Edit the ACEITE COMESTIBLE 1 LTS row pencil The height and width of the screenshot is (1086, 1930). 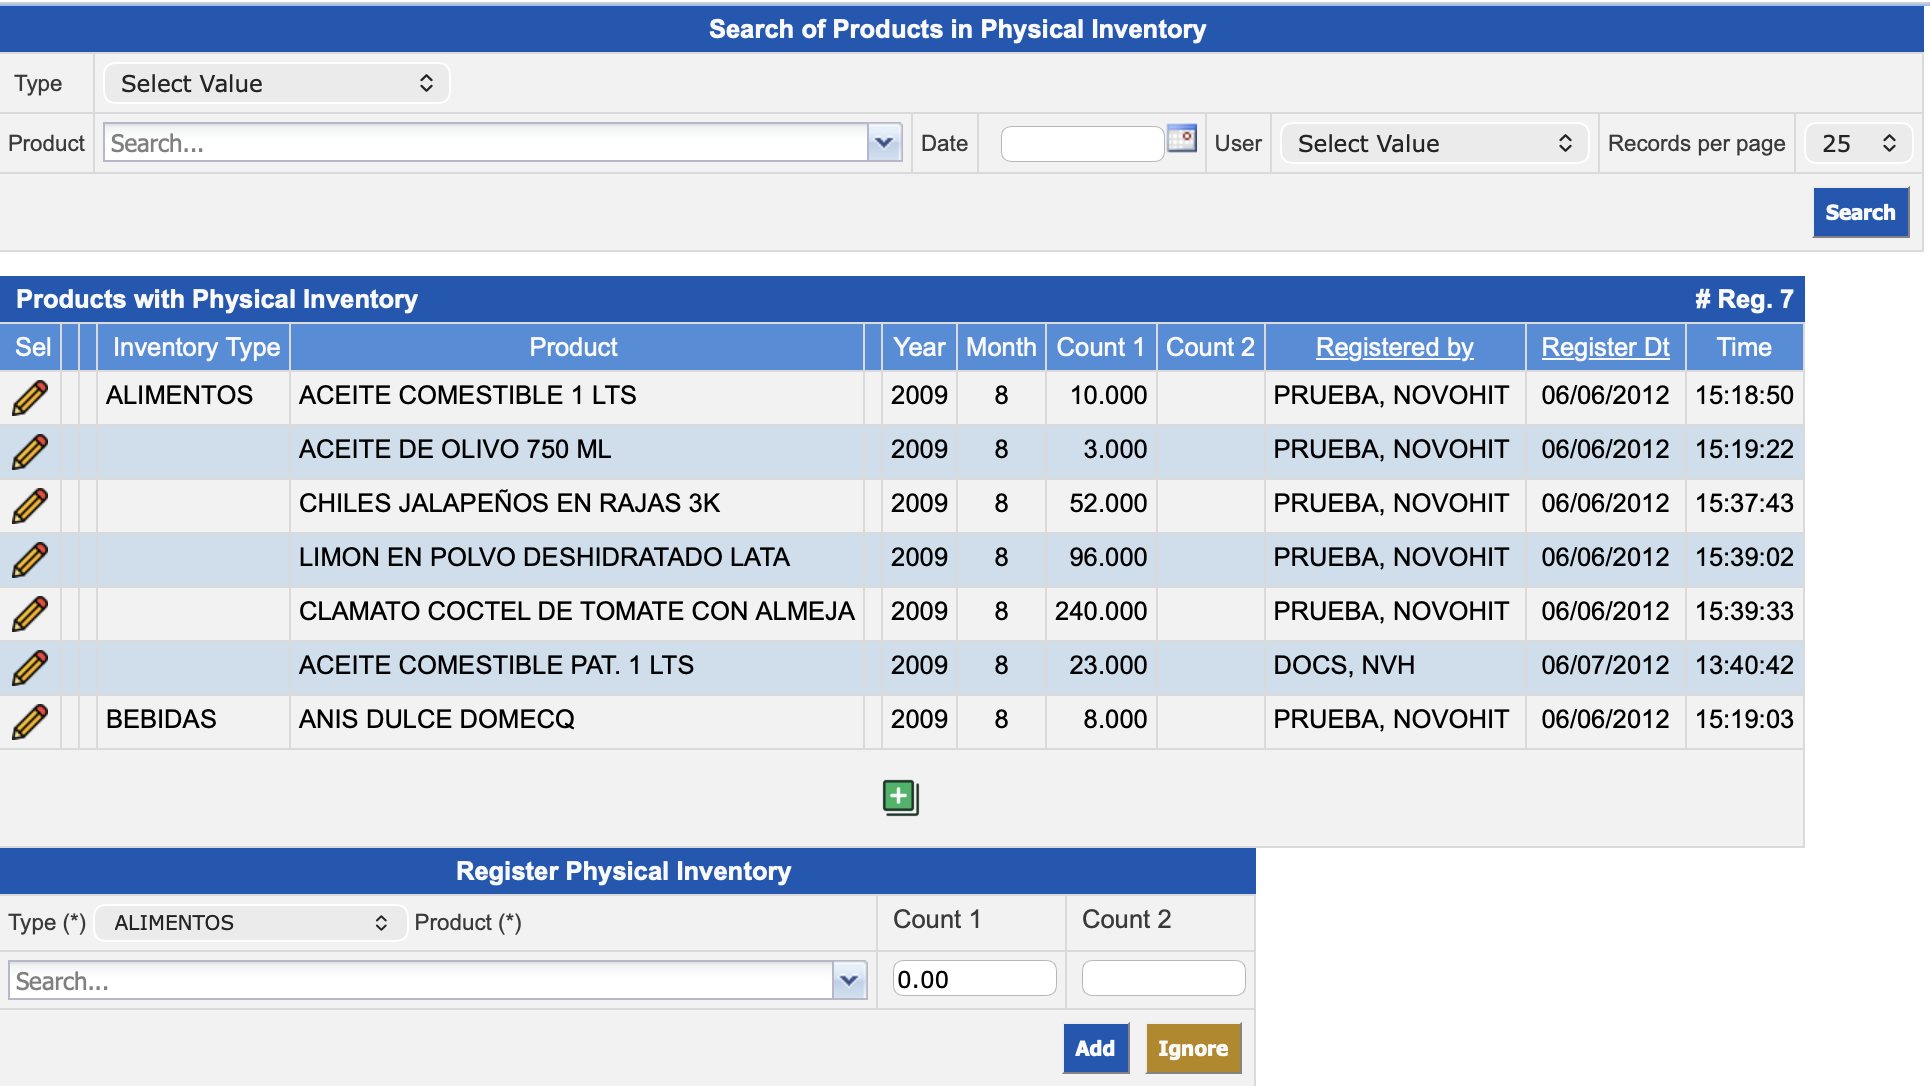(30, 397)
